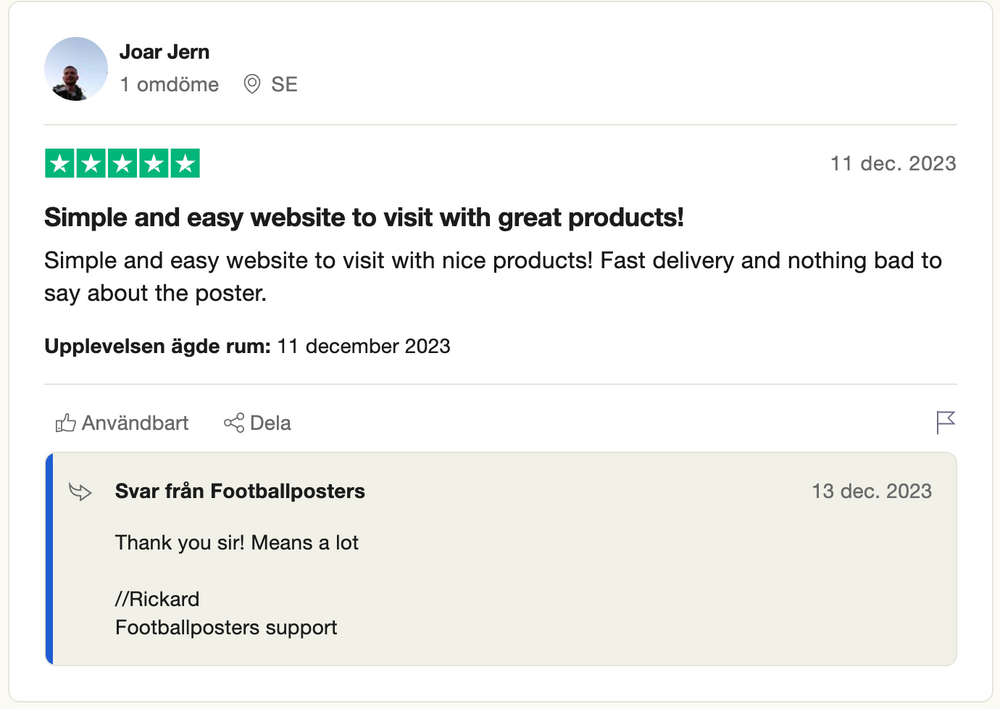1000x709 pixels.
Task: Click the reply date 13 dec. 2023
Action: click(x=871, y=491)
